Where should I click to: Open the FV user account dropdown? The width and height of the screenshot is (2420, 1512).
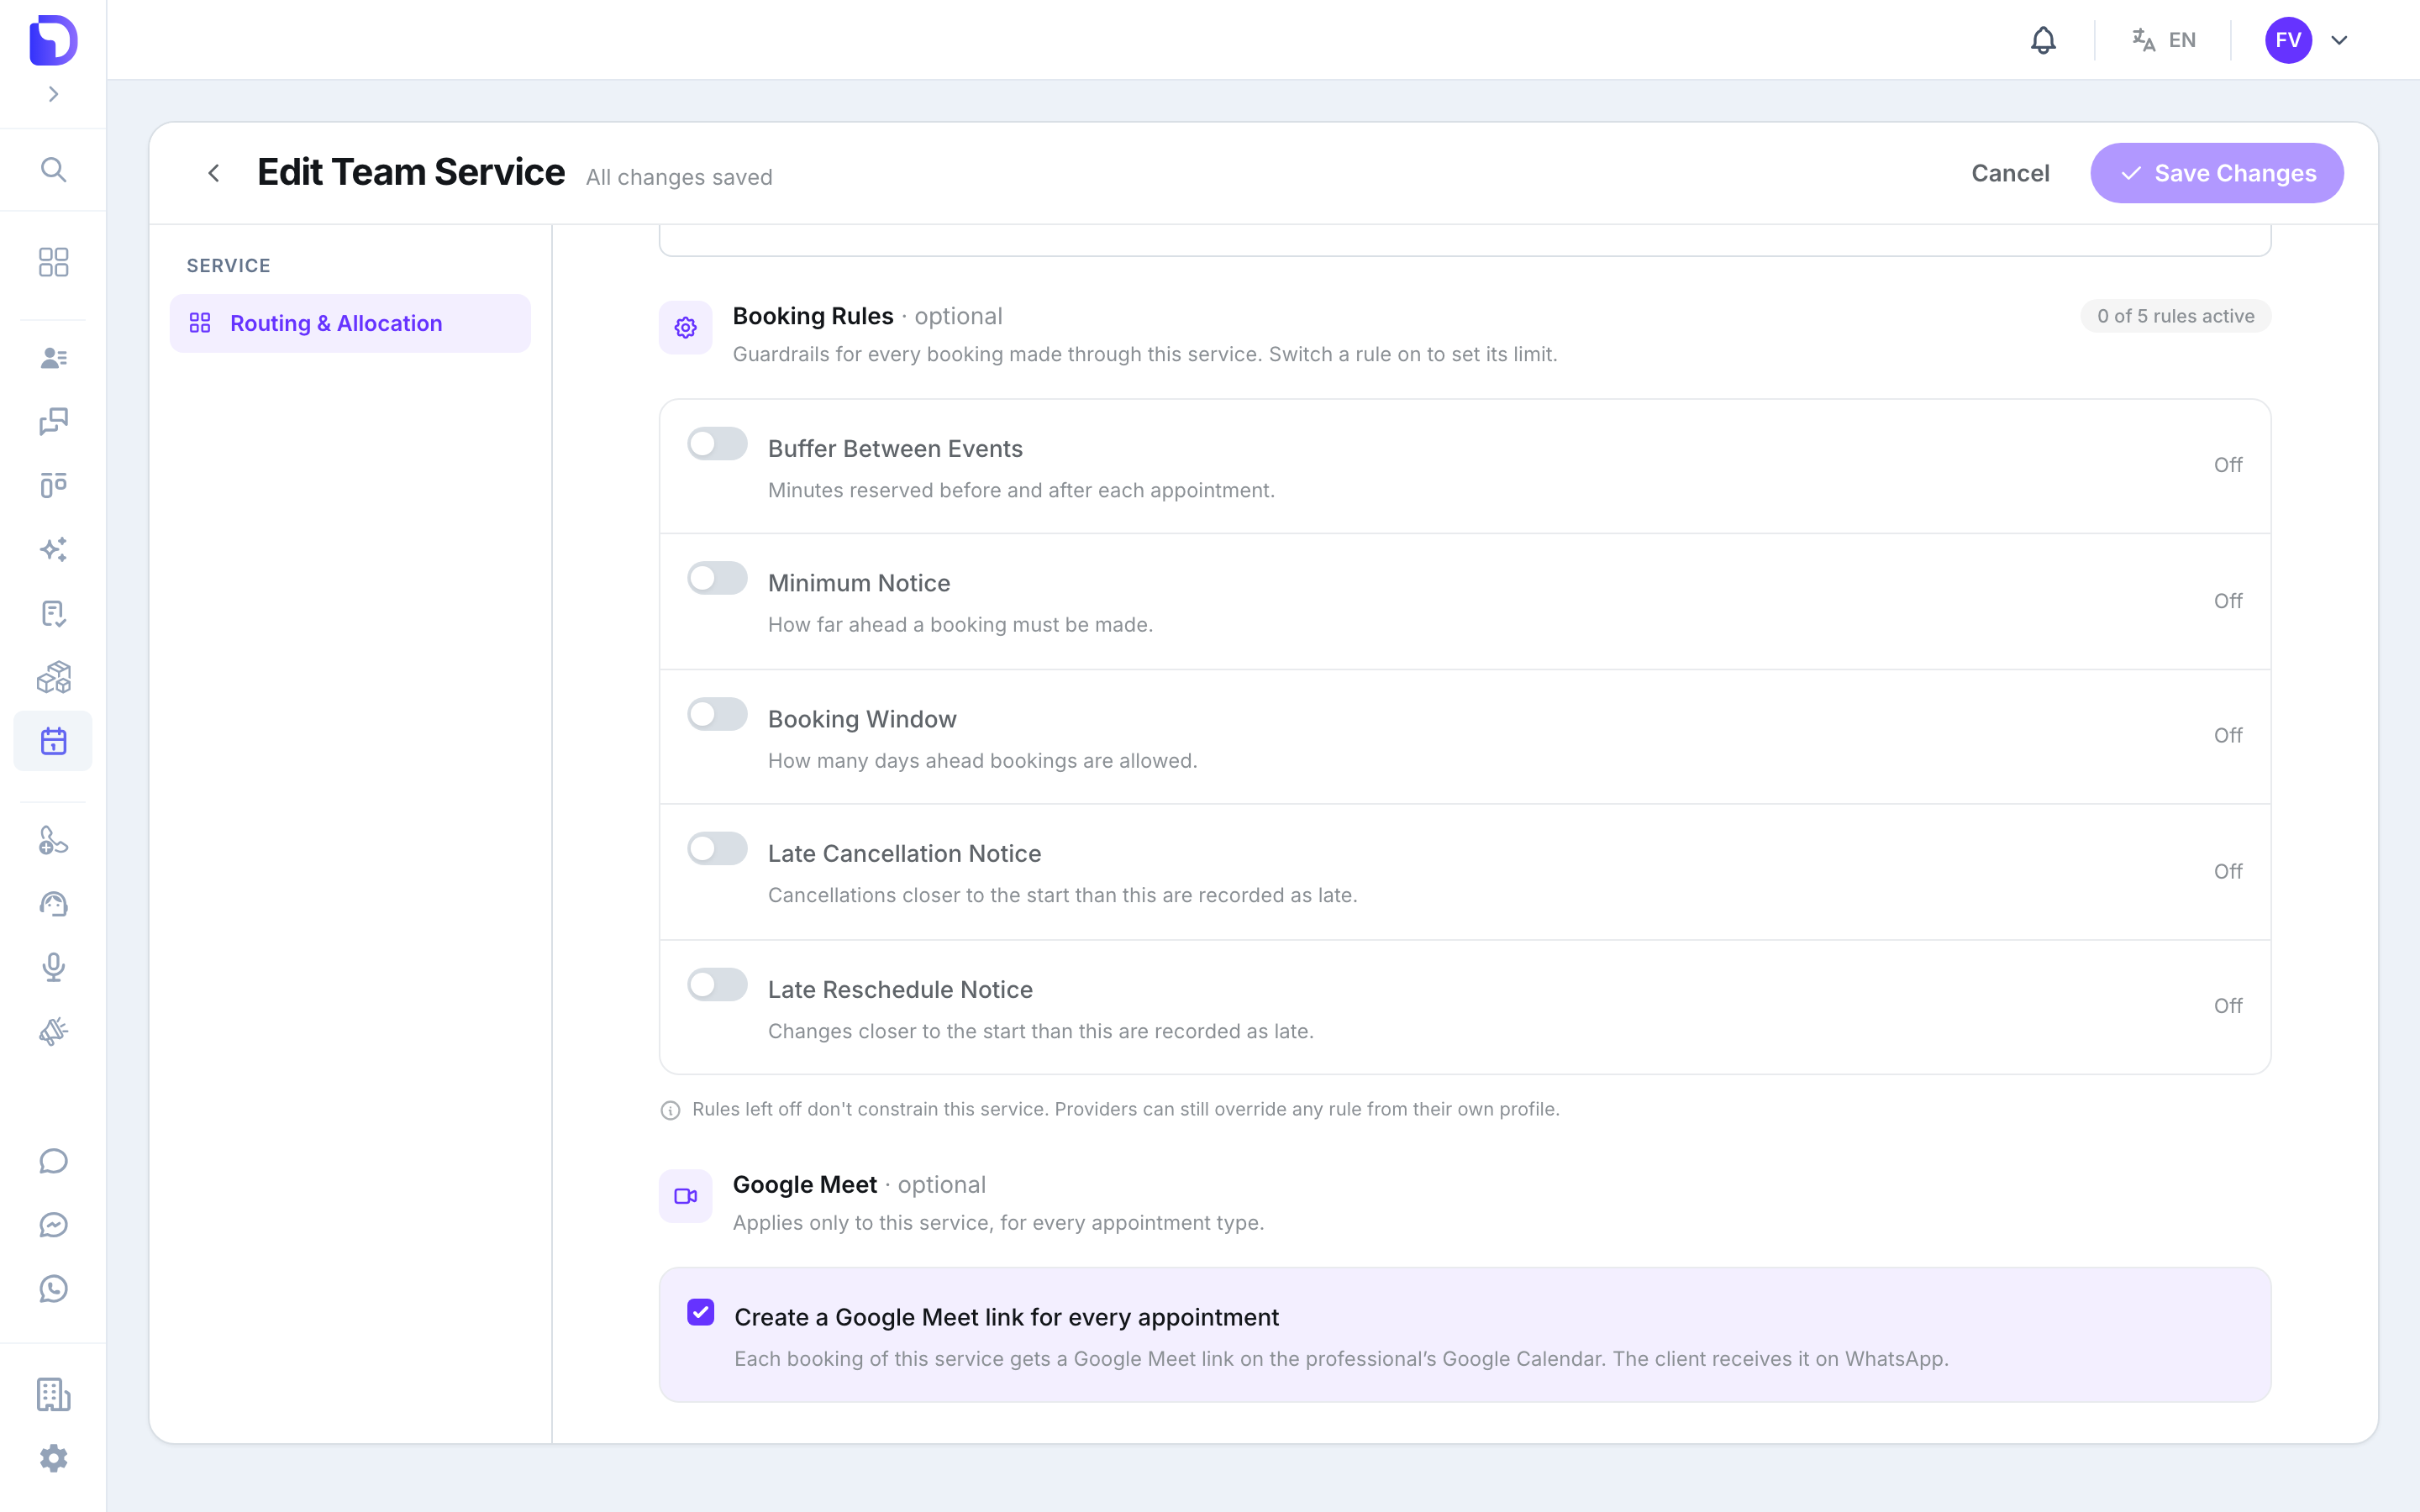[2307, 40]
